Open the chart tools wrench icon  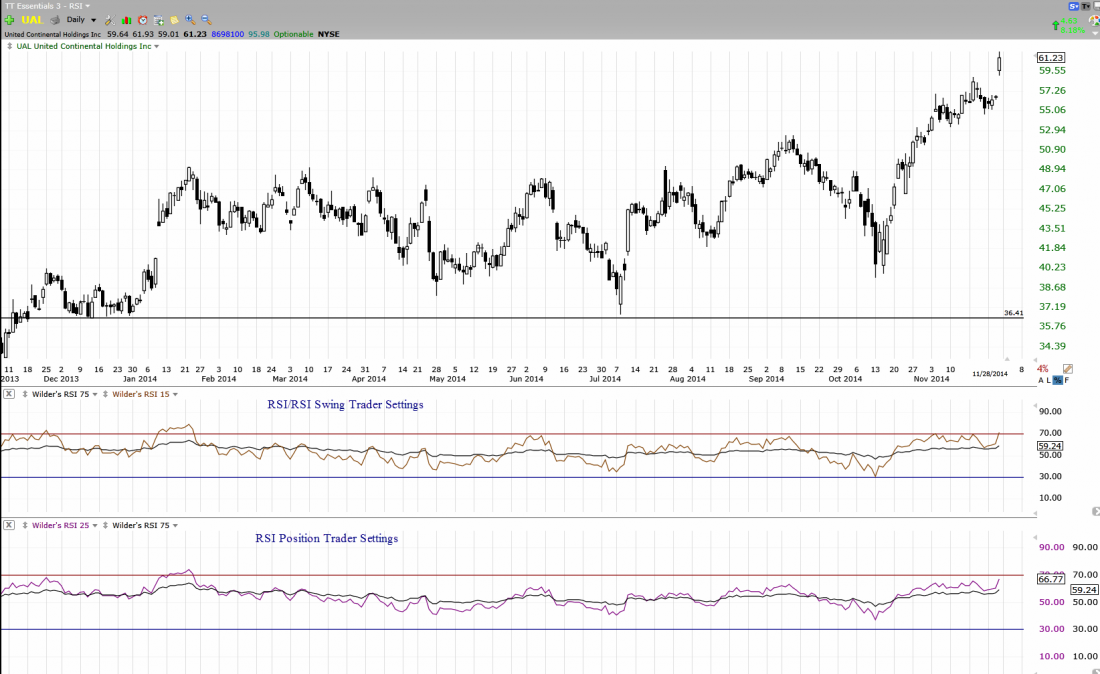pos(110,20)
